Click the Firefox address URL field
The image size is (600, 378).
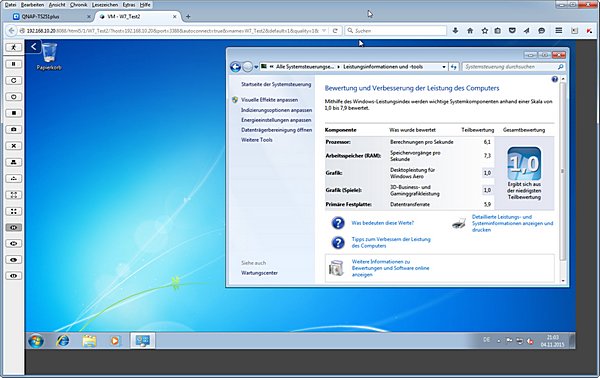pyautogui.click(x=172, y=31)
